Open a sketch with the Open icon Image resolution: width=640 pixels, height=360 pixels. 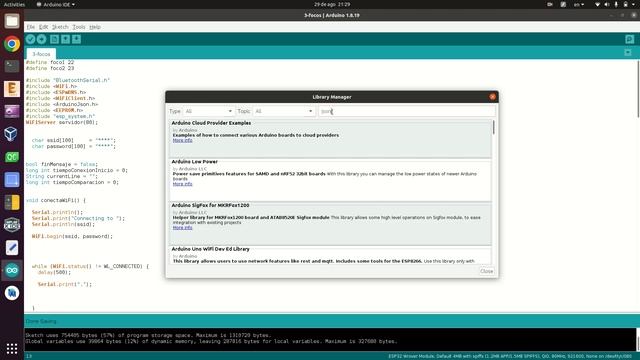pos(65,39)
